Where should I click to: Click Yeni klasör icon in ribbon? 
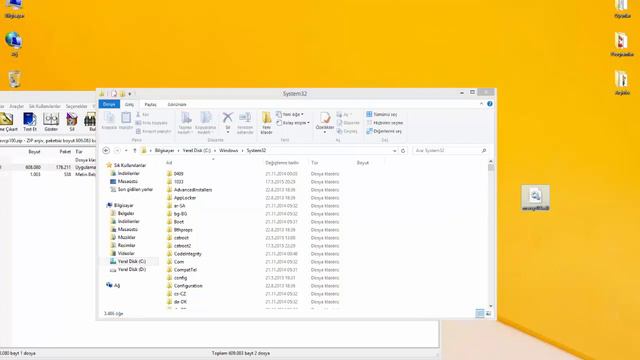click(267, 123)
